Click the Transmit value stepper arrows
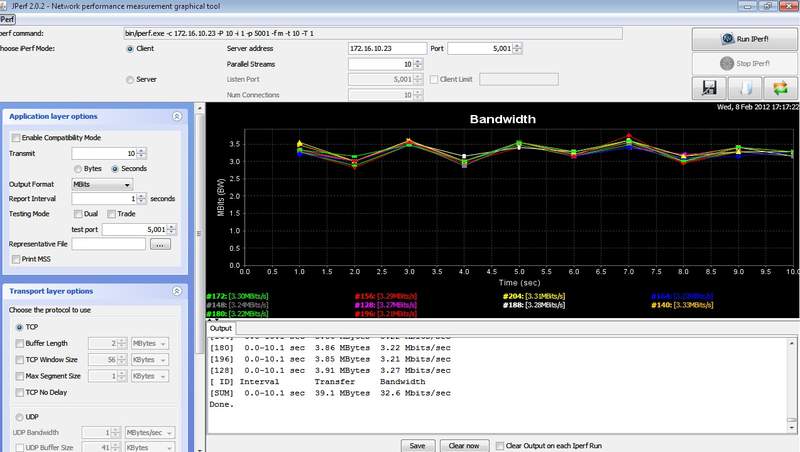Screen dimensions: 800x452 (141, 153)
